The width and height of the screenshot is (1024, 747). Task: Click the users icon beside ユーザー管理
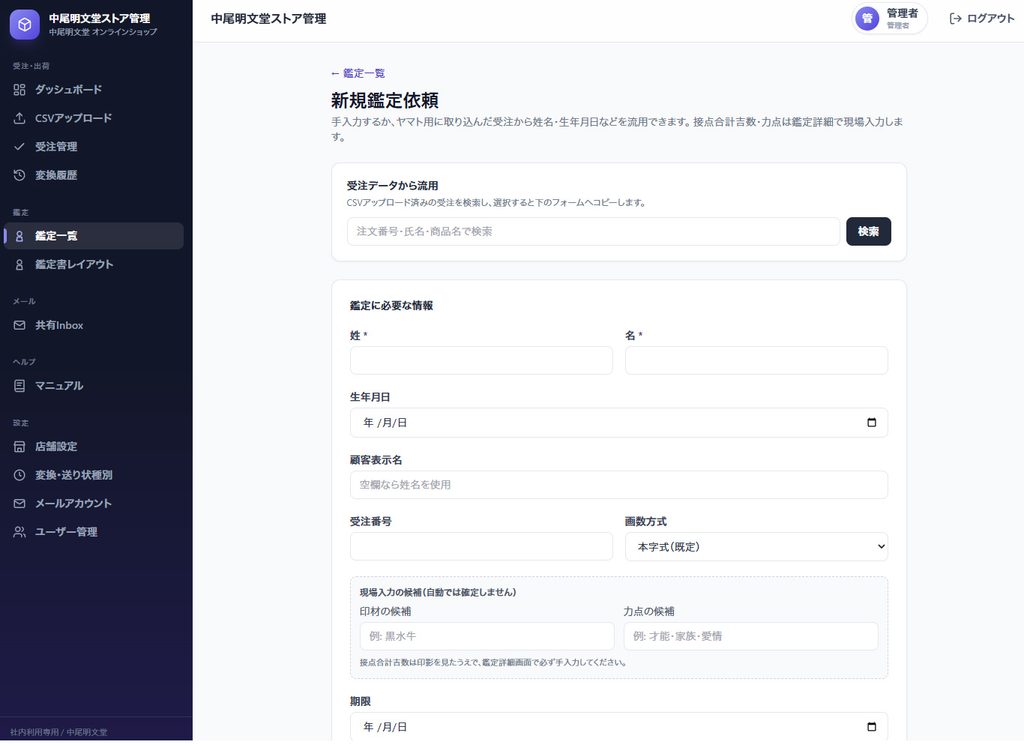click(20, 532)
